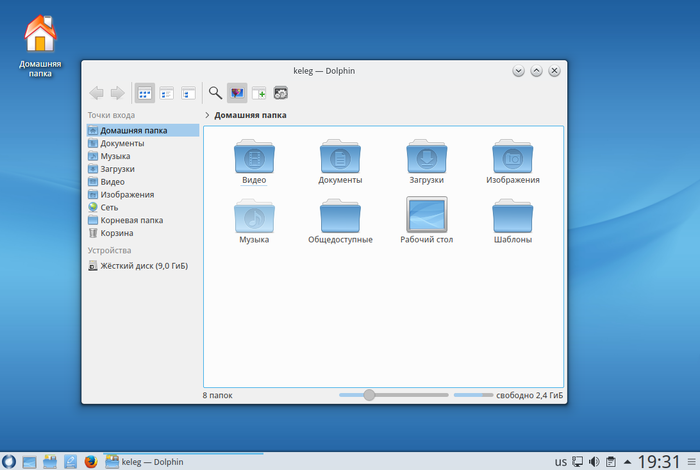Switch to Details view mode

tap(188, 93)
